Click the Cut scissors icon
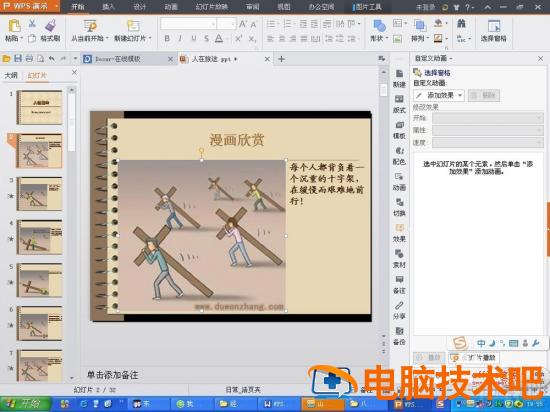550x412 pixels. 32,24
